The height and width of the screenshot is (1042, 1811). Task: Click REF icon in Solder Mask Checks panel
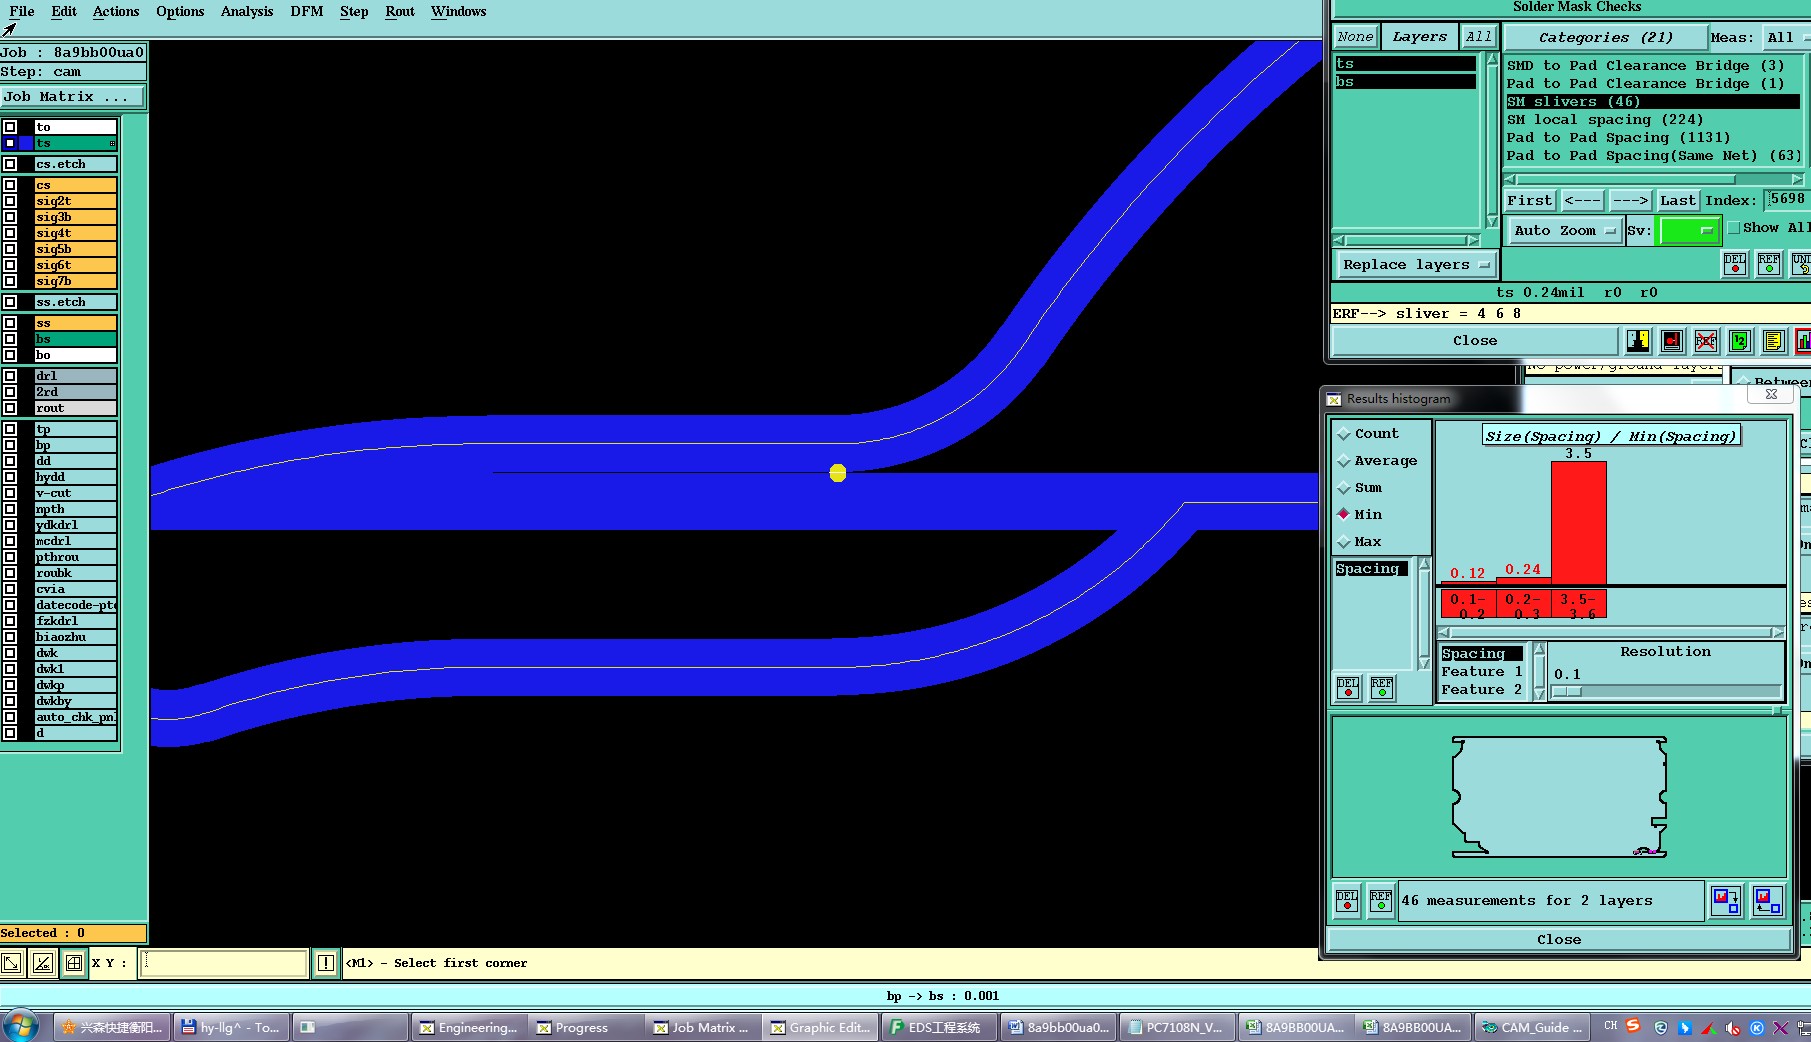tap(1769, 264)
